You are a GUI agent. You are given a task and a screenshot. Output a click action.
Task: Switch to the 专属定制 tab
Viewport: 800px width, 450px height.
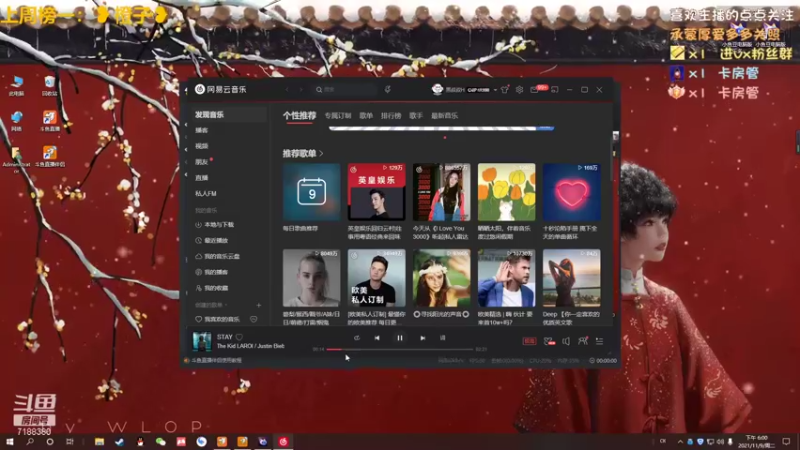click(338, 116)
